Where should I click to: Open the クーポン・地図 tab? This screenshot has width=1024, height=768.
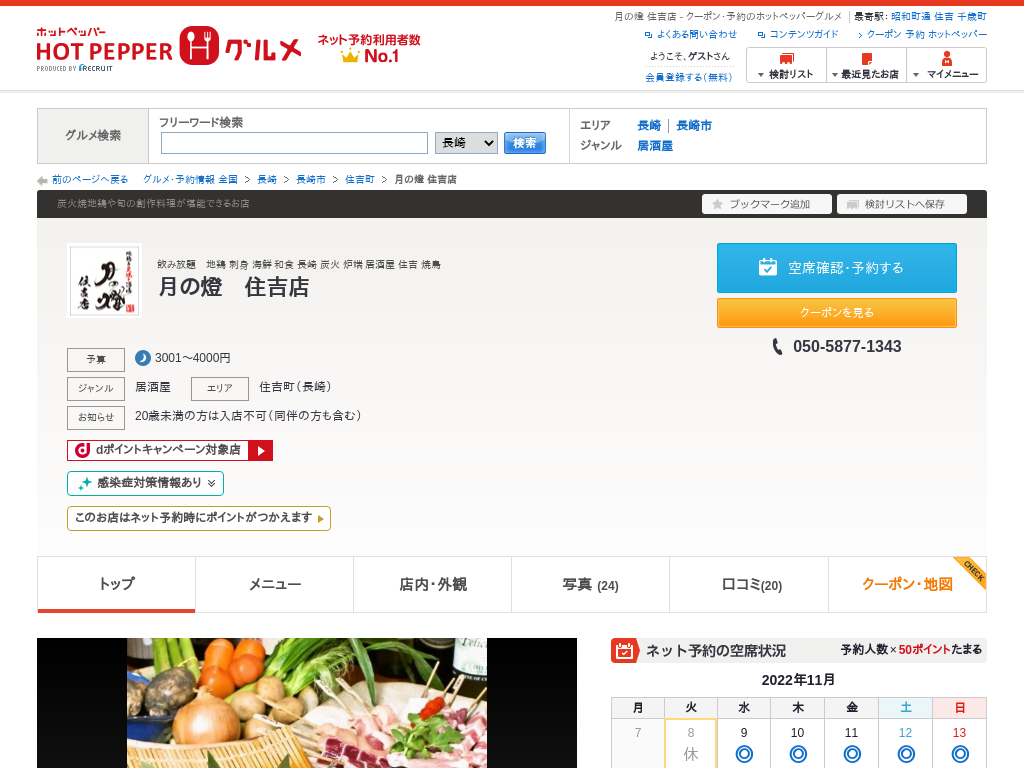click(907, 584)
